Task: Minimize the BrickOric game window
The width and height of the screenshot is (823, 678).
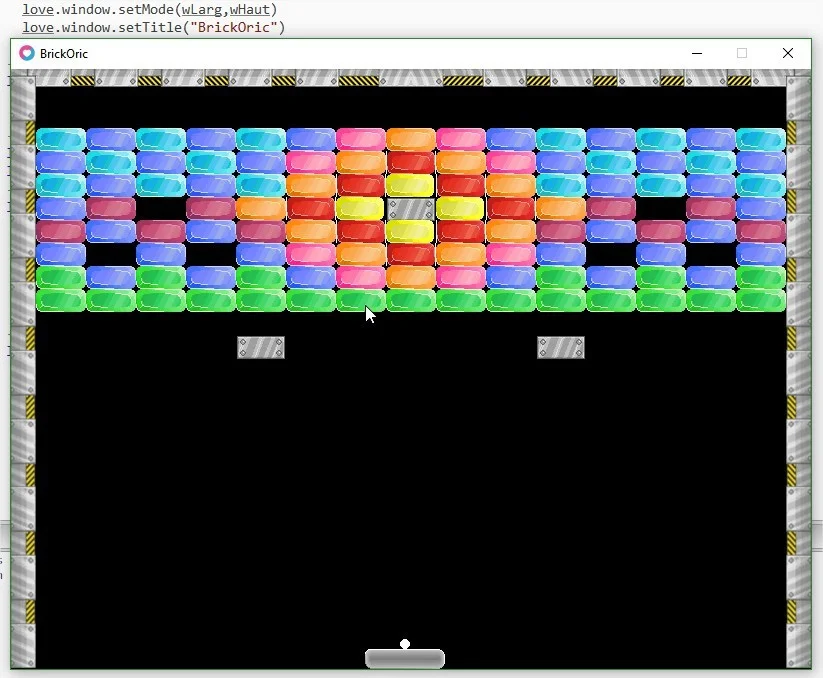Action: coord(697,53)
